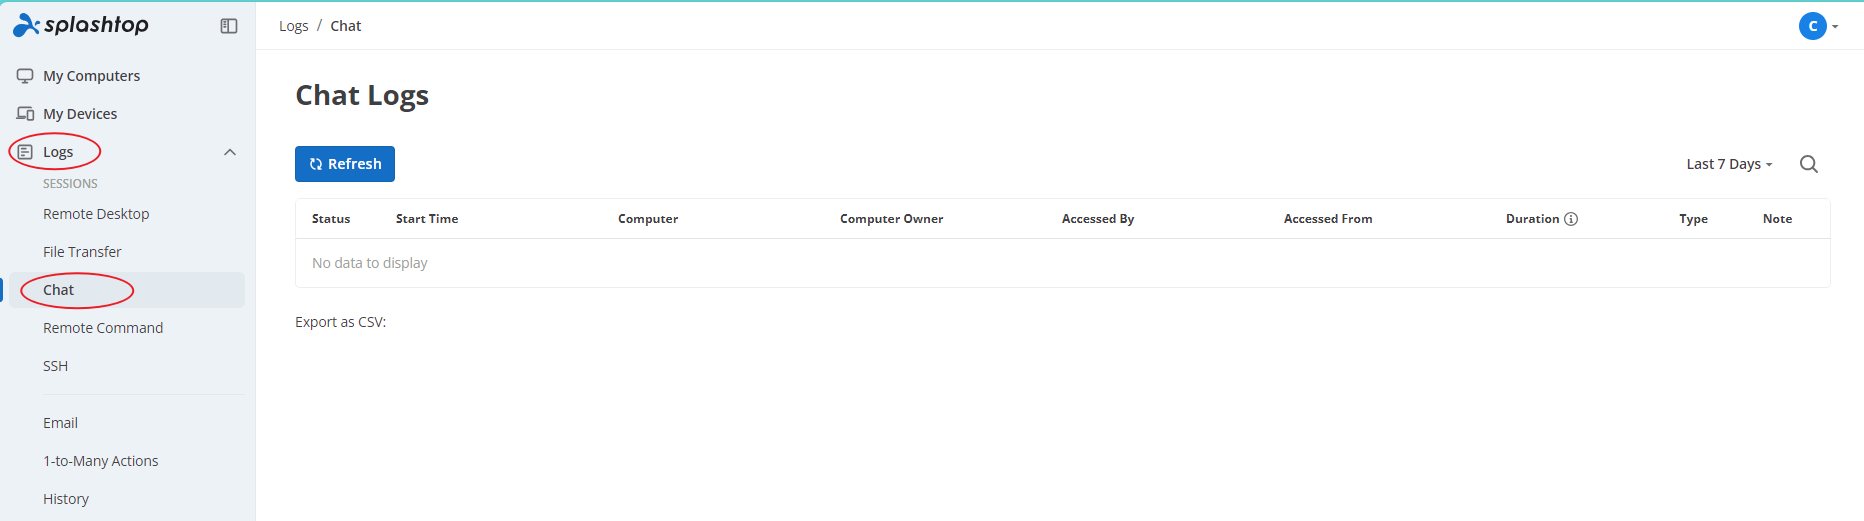1864x521 pixels.
Task: Open My Devices in the sidebar
Action: coord(80,114)
